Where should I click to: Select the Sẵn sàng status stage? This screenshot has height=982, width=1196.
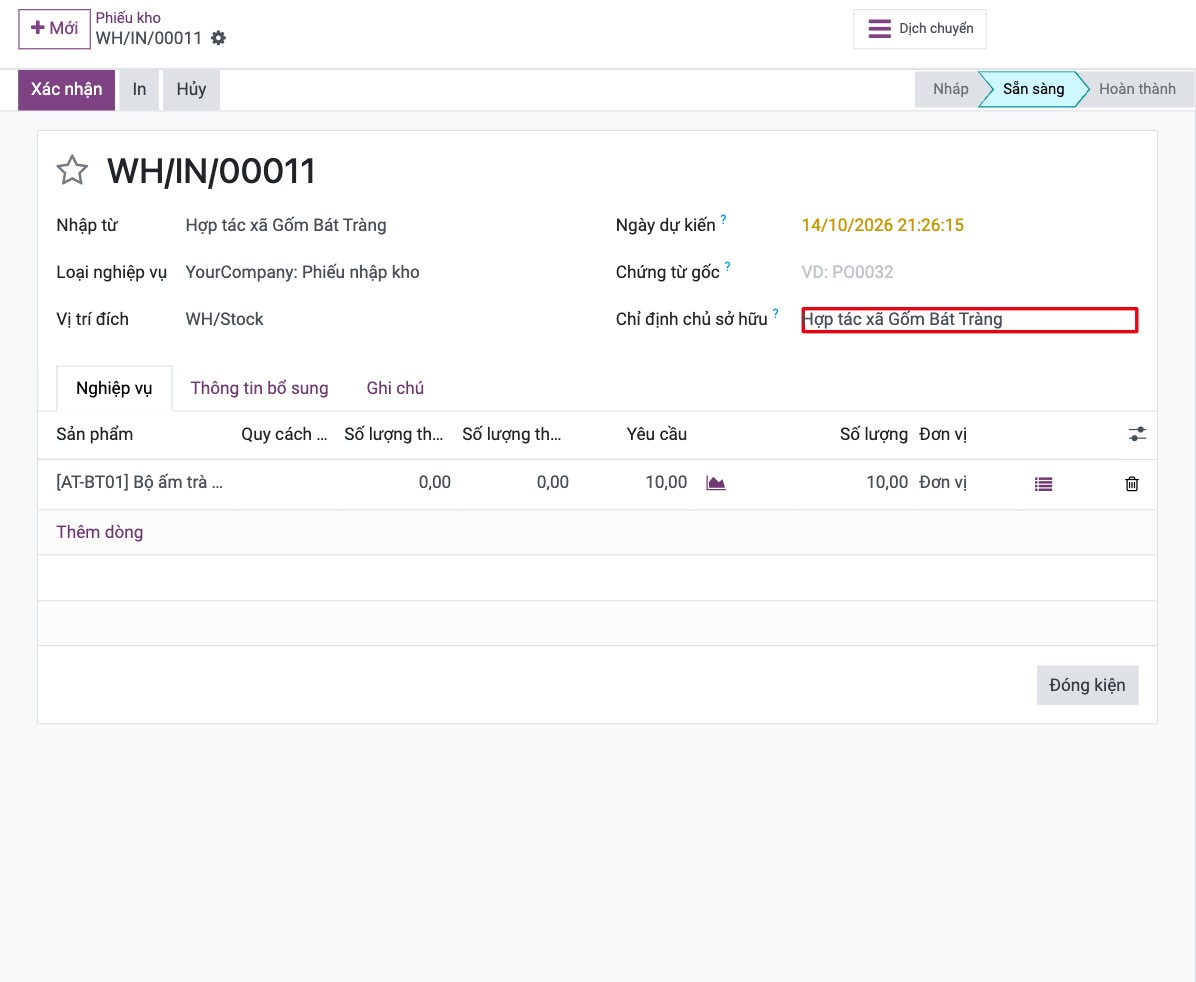coord(1034,89)
